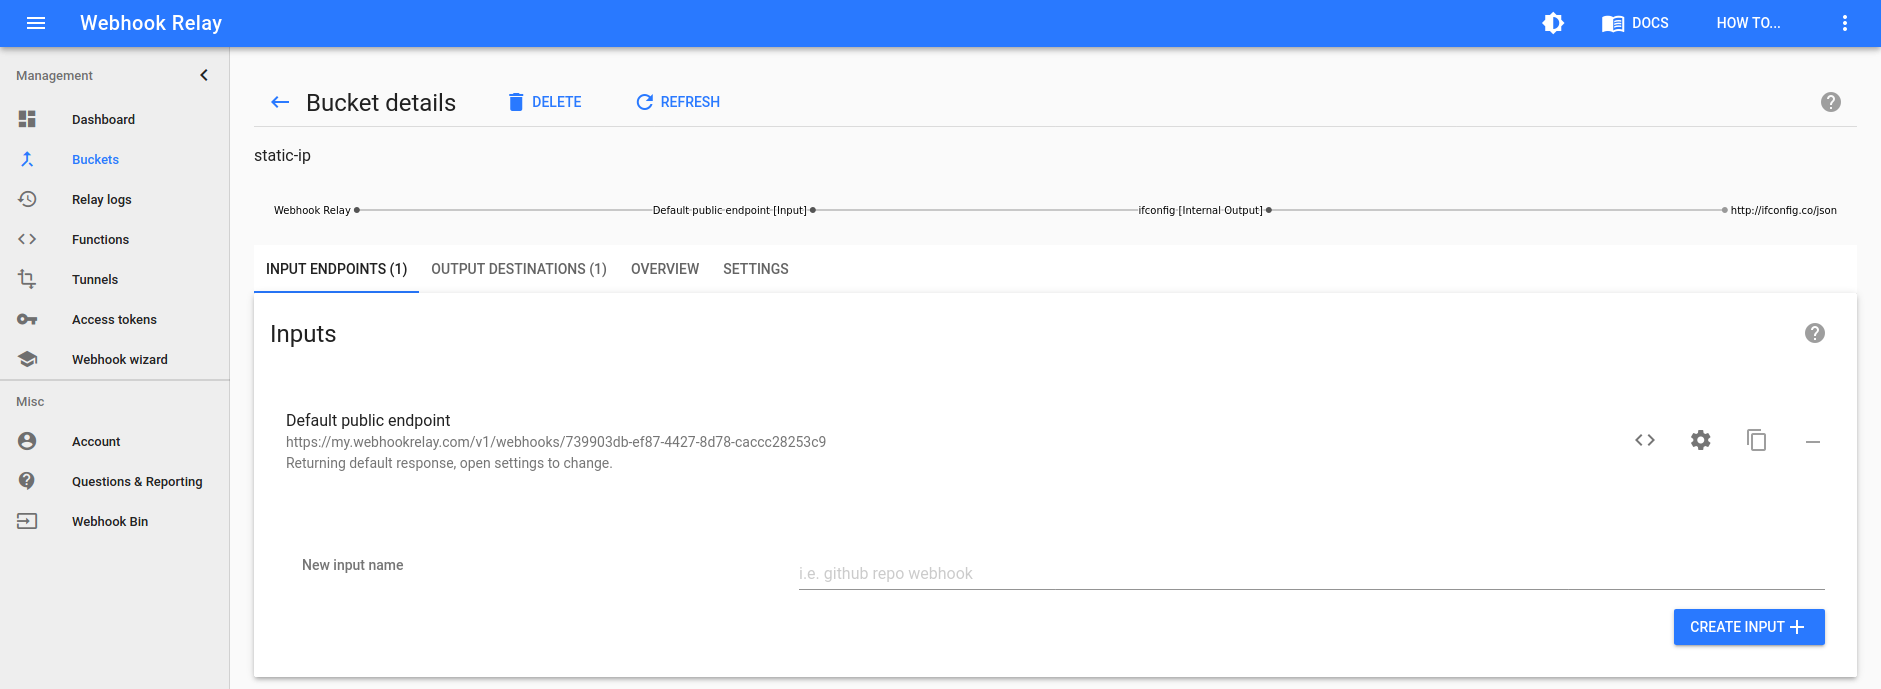This screenshot has width=1881, height=689.
Task: Click the Tunnels icon
Action: pos(27,279)
